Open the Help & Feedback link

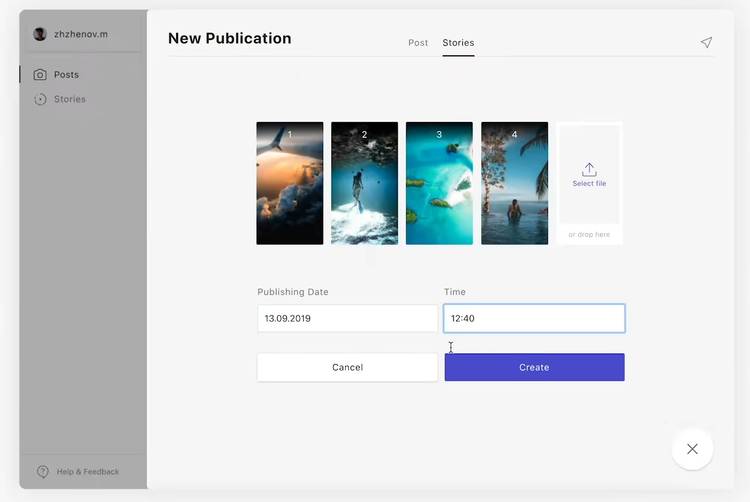coord(88,471)
